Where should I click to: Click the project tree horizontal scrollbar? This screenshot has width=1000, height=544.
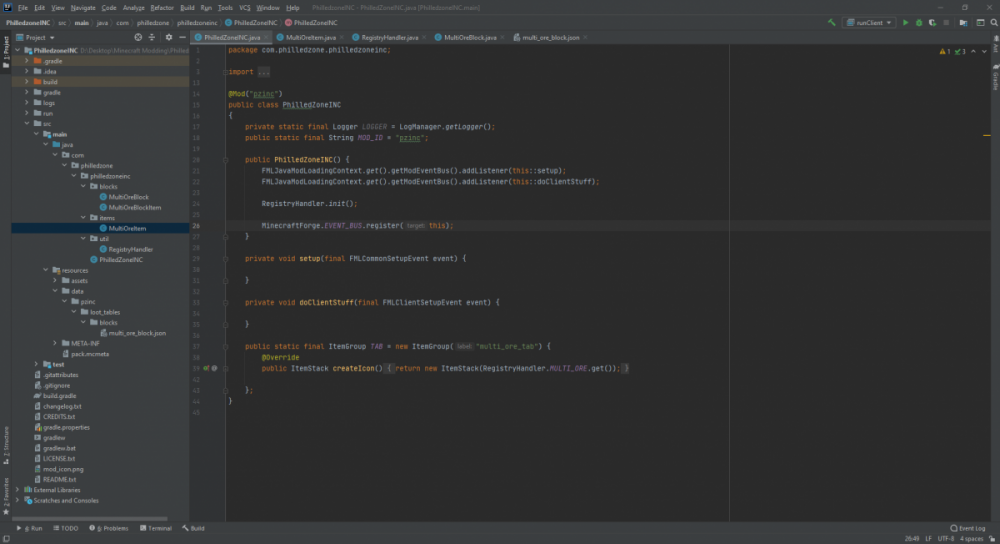(x=89, y=519)
